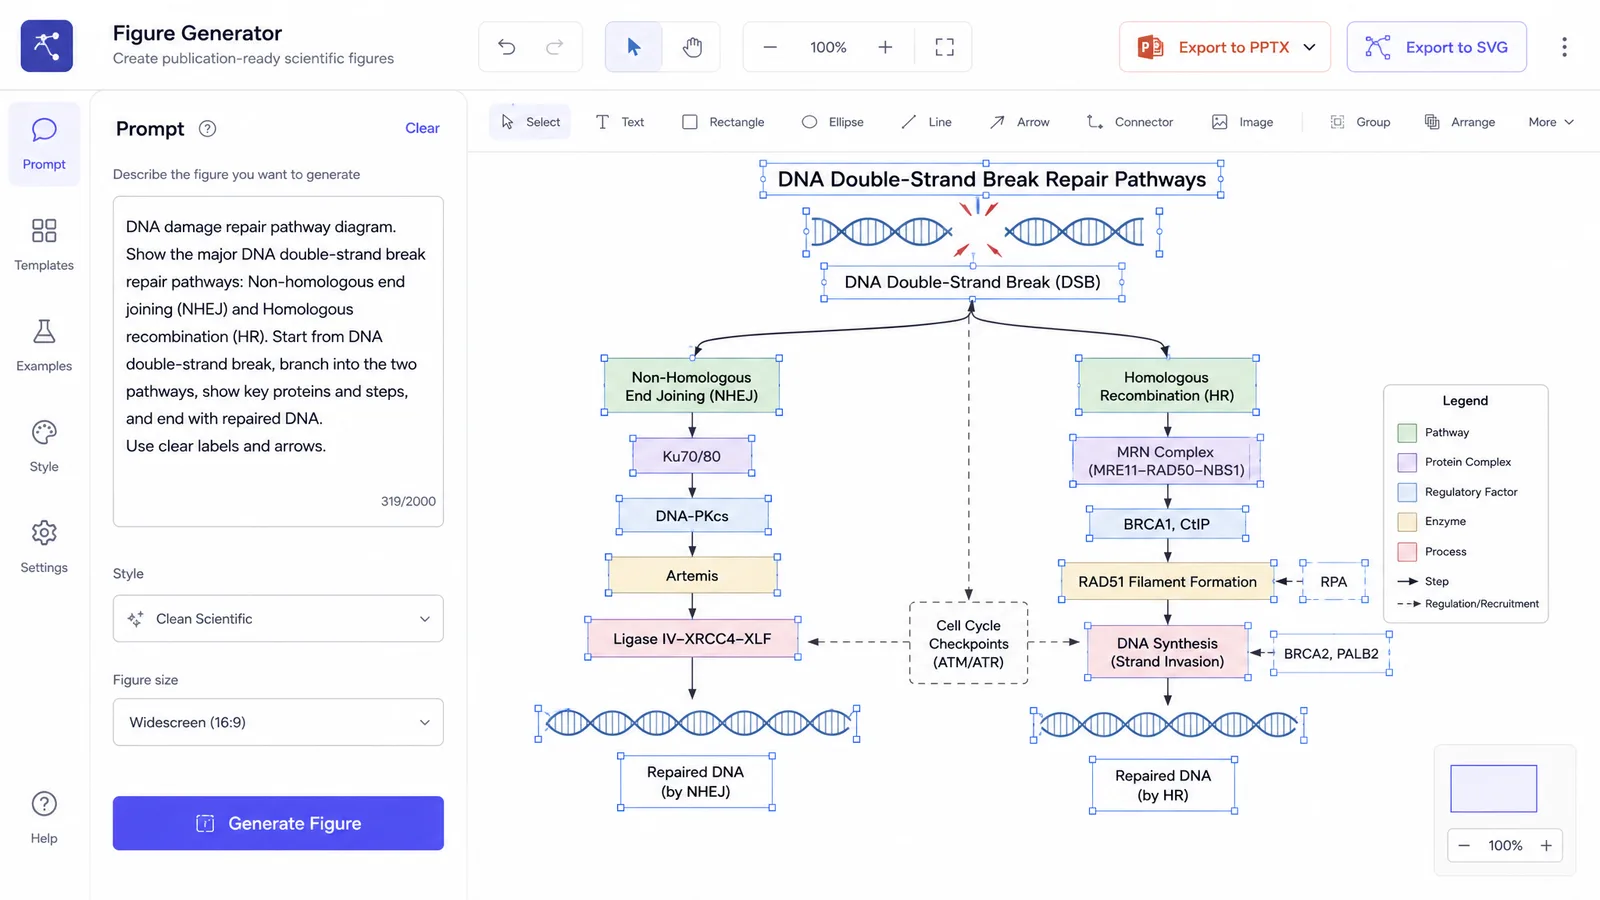Open the Settings sidebar tab
Screen dimensions: 1600x900
click(x=44, y=547)
